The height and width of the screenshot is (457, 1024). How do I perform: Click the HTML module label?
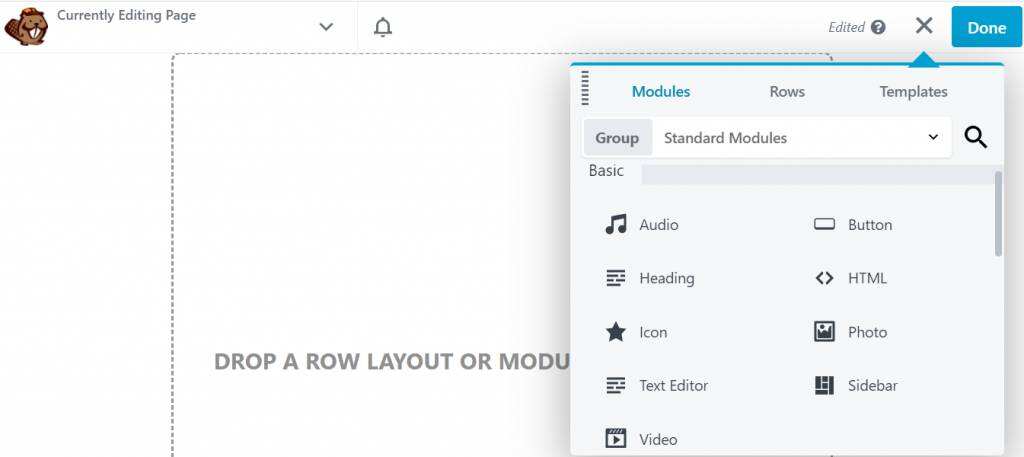(x=867, y=278)
